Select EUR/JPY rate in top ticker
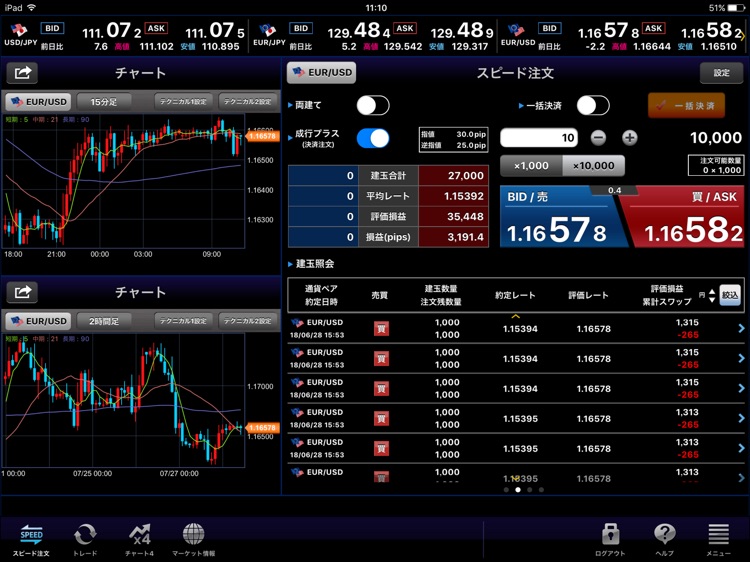Viewport: 750px width, 562px height. (373, 36)
